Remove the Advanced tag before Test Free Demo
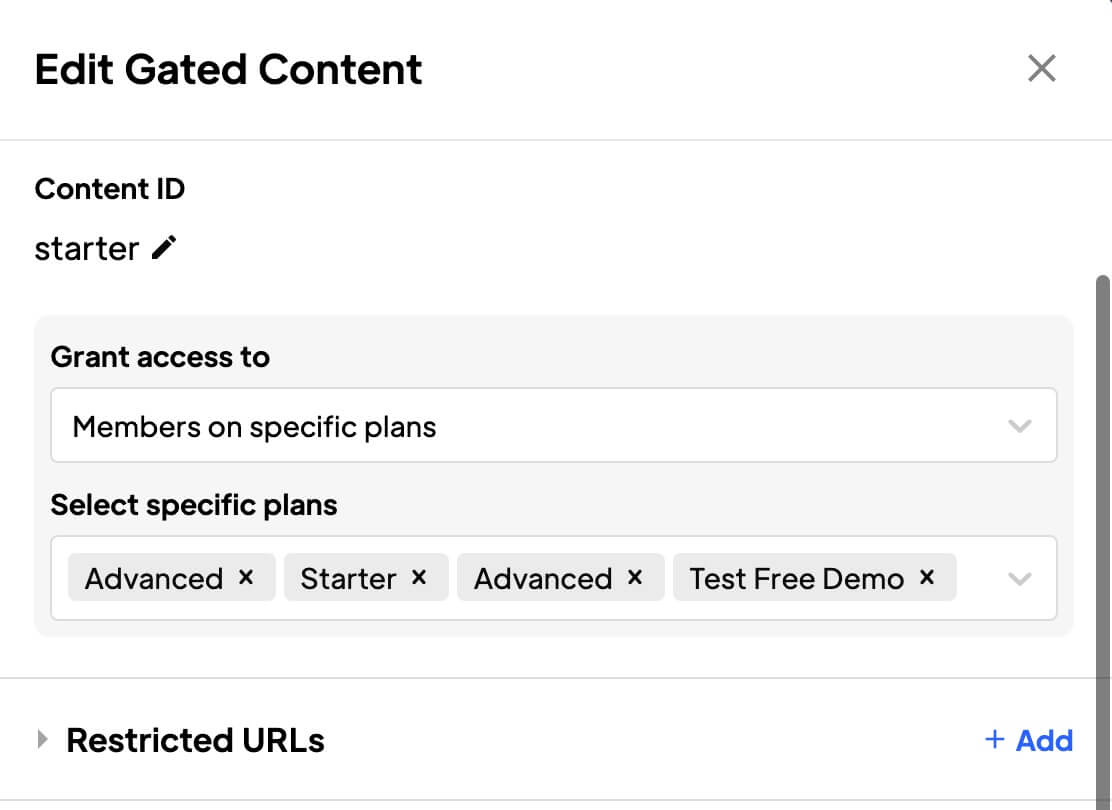Screen dimensions: 1112x810 (634, 578)
